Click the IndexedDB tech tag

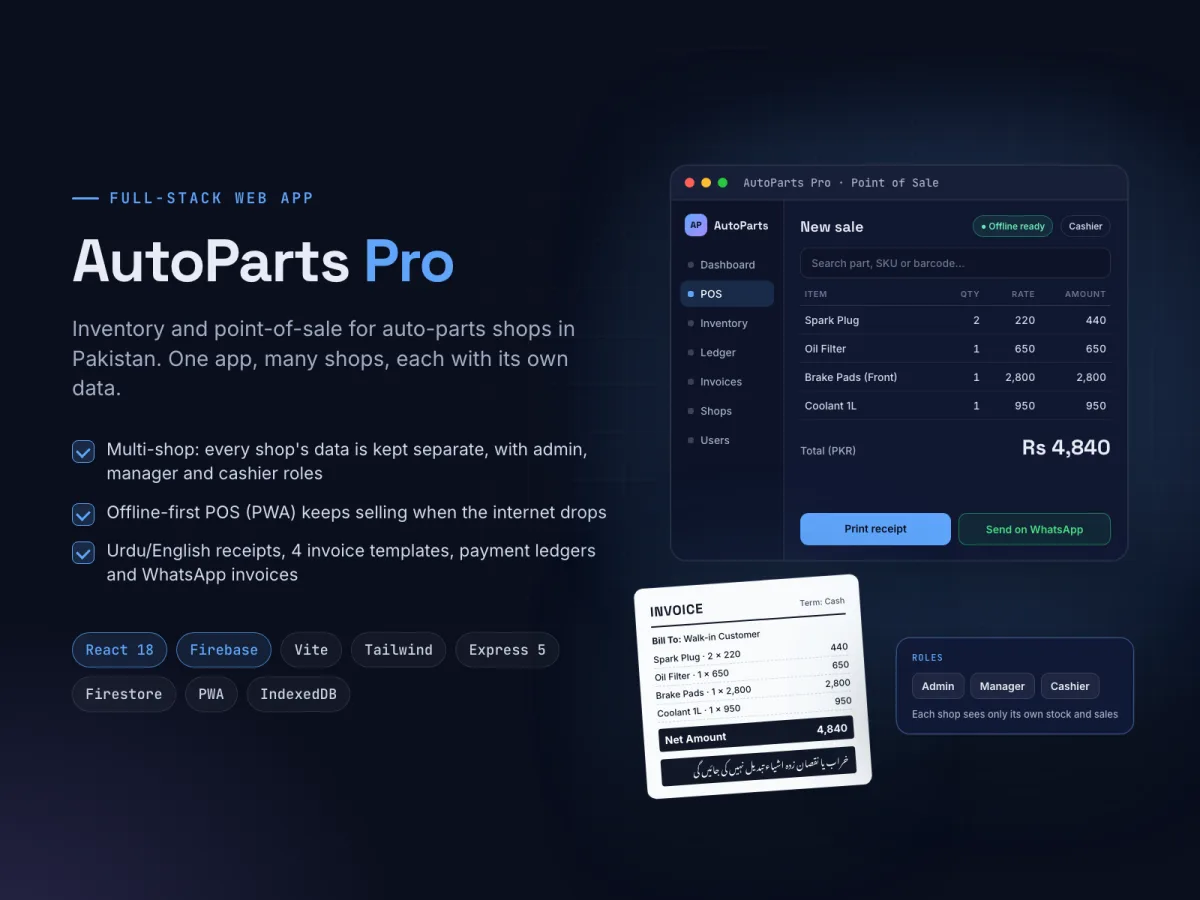[x=298, y=694]
